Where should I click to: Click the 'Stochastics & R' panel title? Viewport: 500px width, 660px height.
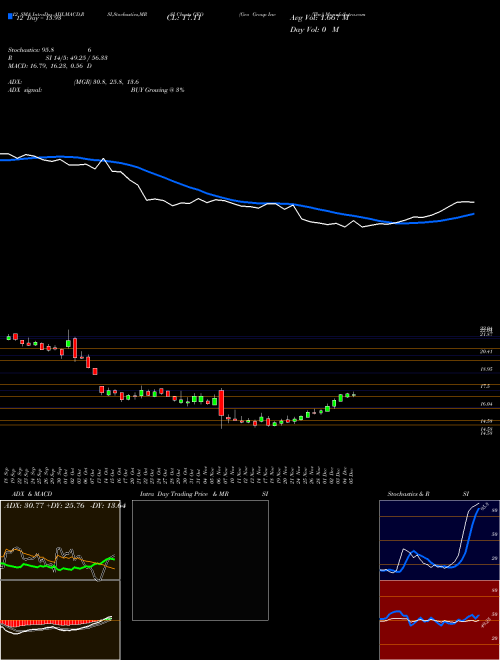(408, 494)
